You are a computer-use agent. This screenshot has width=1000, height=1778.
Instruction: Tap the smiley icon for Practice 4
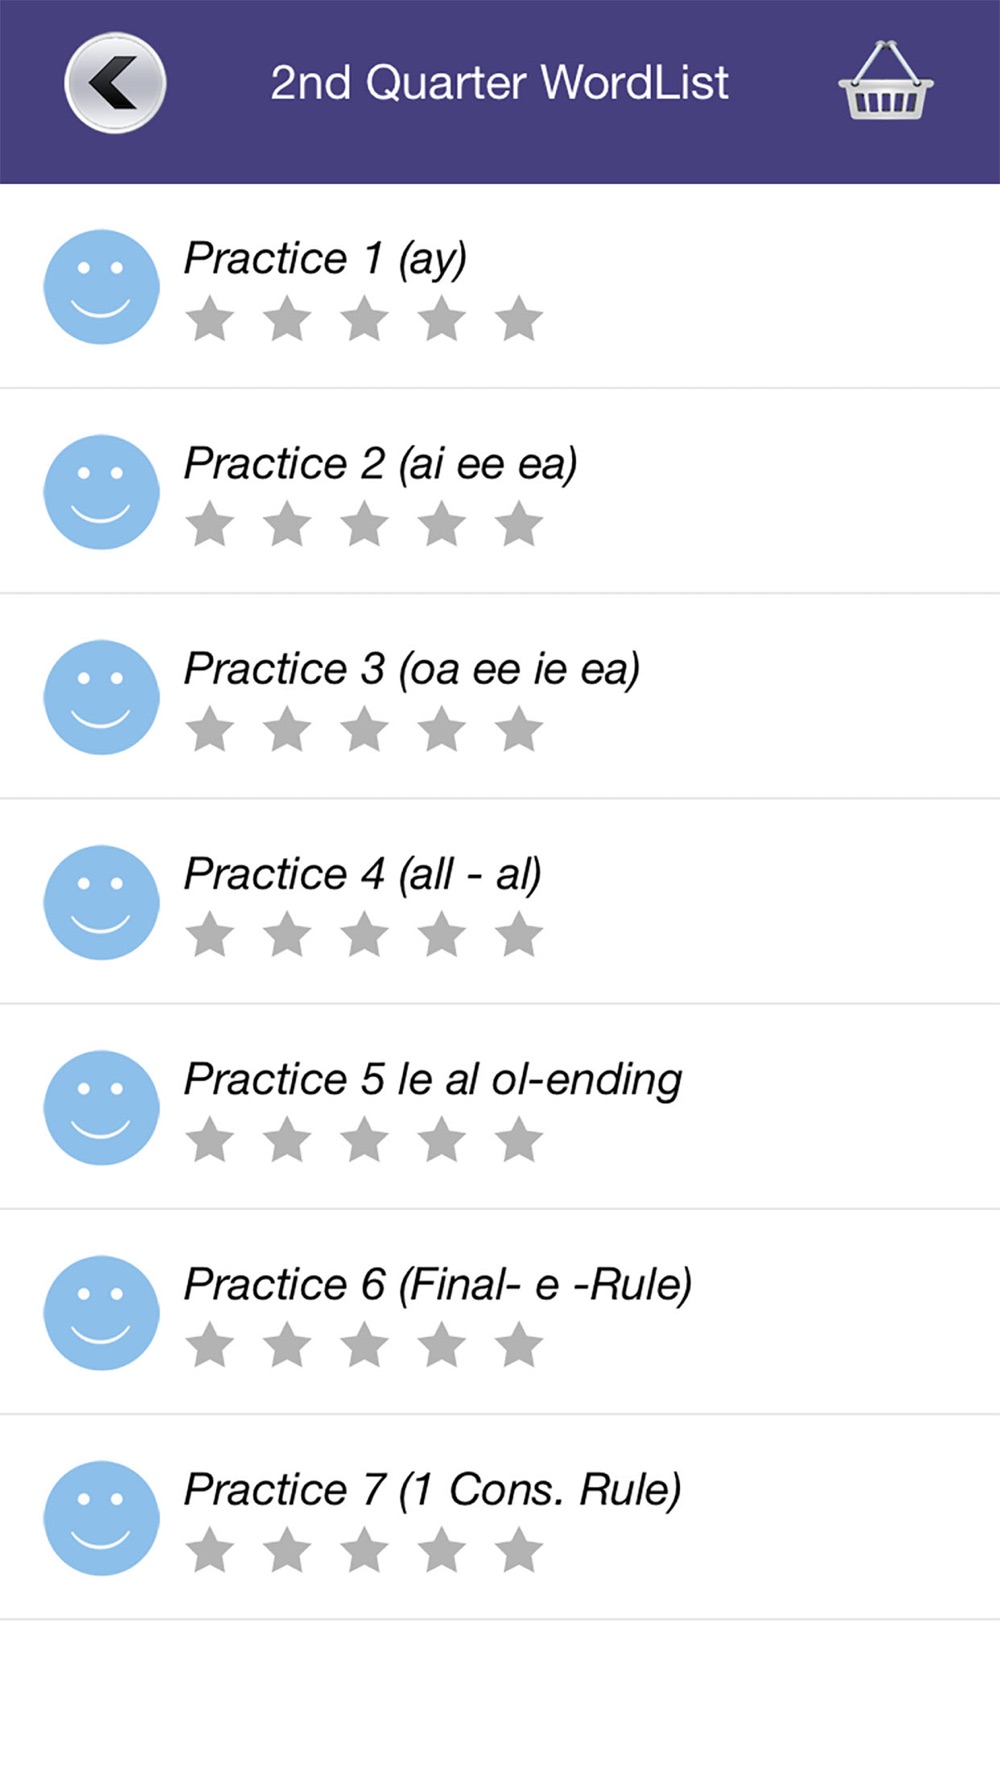101,902
